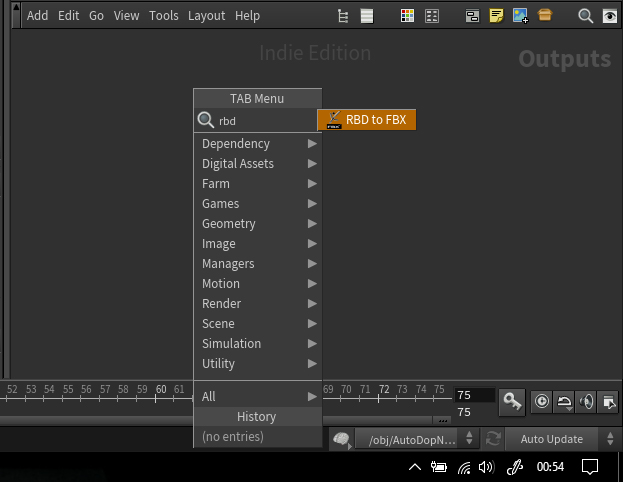Viewport: 623px width, 482px height.
Task: Open the Auto Update mode dropdown
Action: [x=562, y=439]
